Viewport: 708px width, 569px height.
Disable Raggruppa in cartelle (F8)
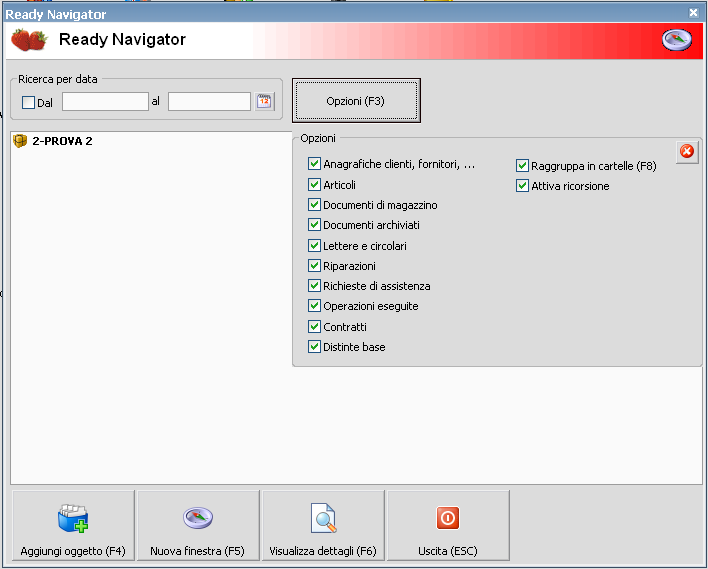(522, 166)
